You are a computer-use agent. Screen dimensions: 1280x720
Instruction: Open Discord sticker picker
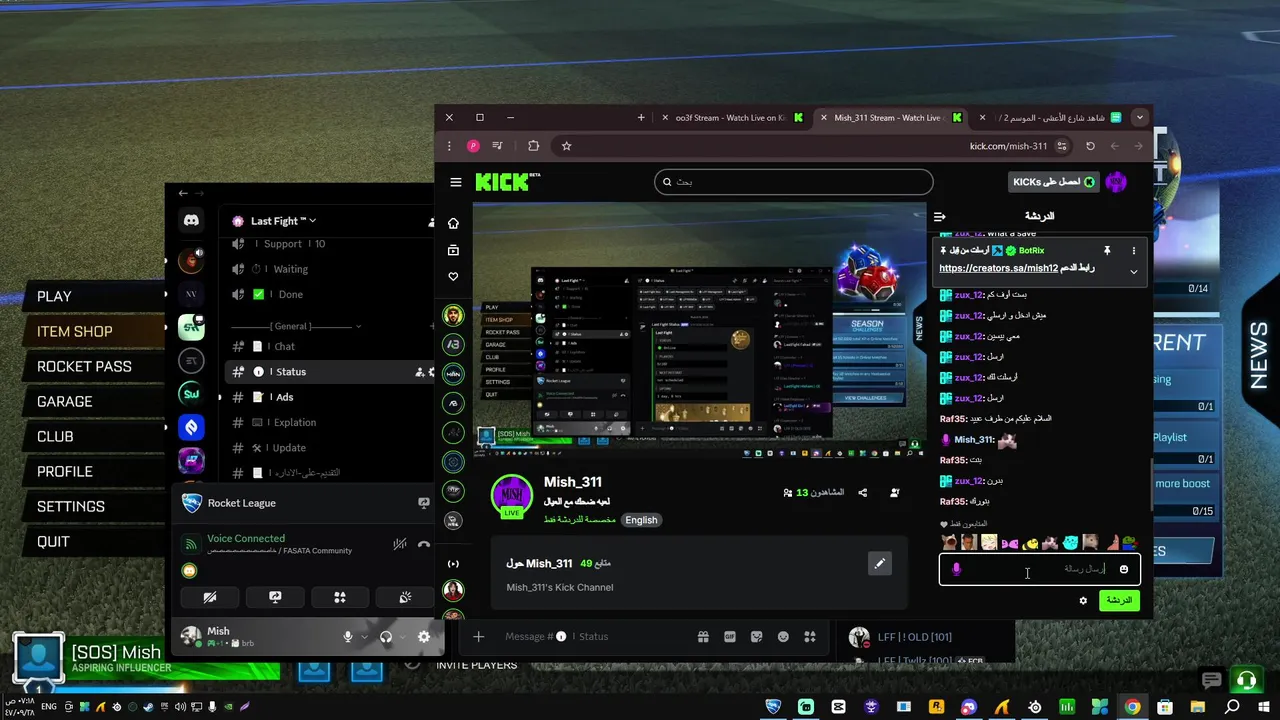(756, 637)
